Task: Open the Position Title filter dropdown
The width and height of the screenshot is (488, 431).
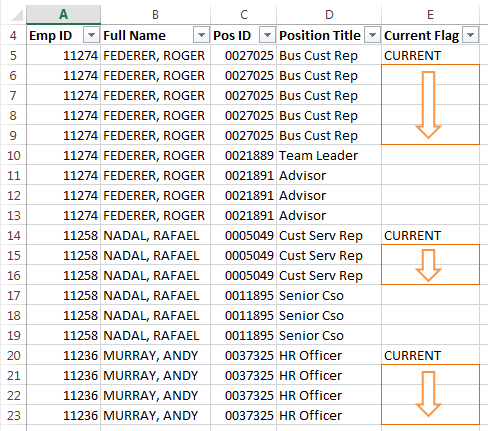Action: click(372, 35)
